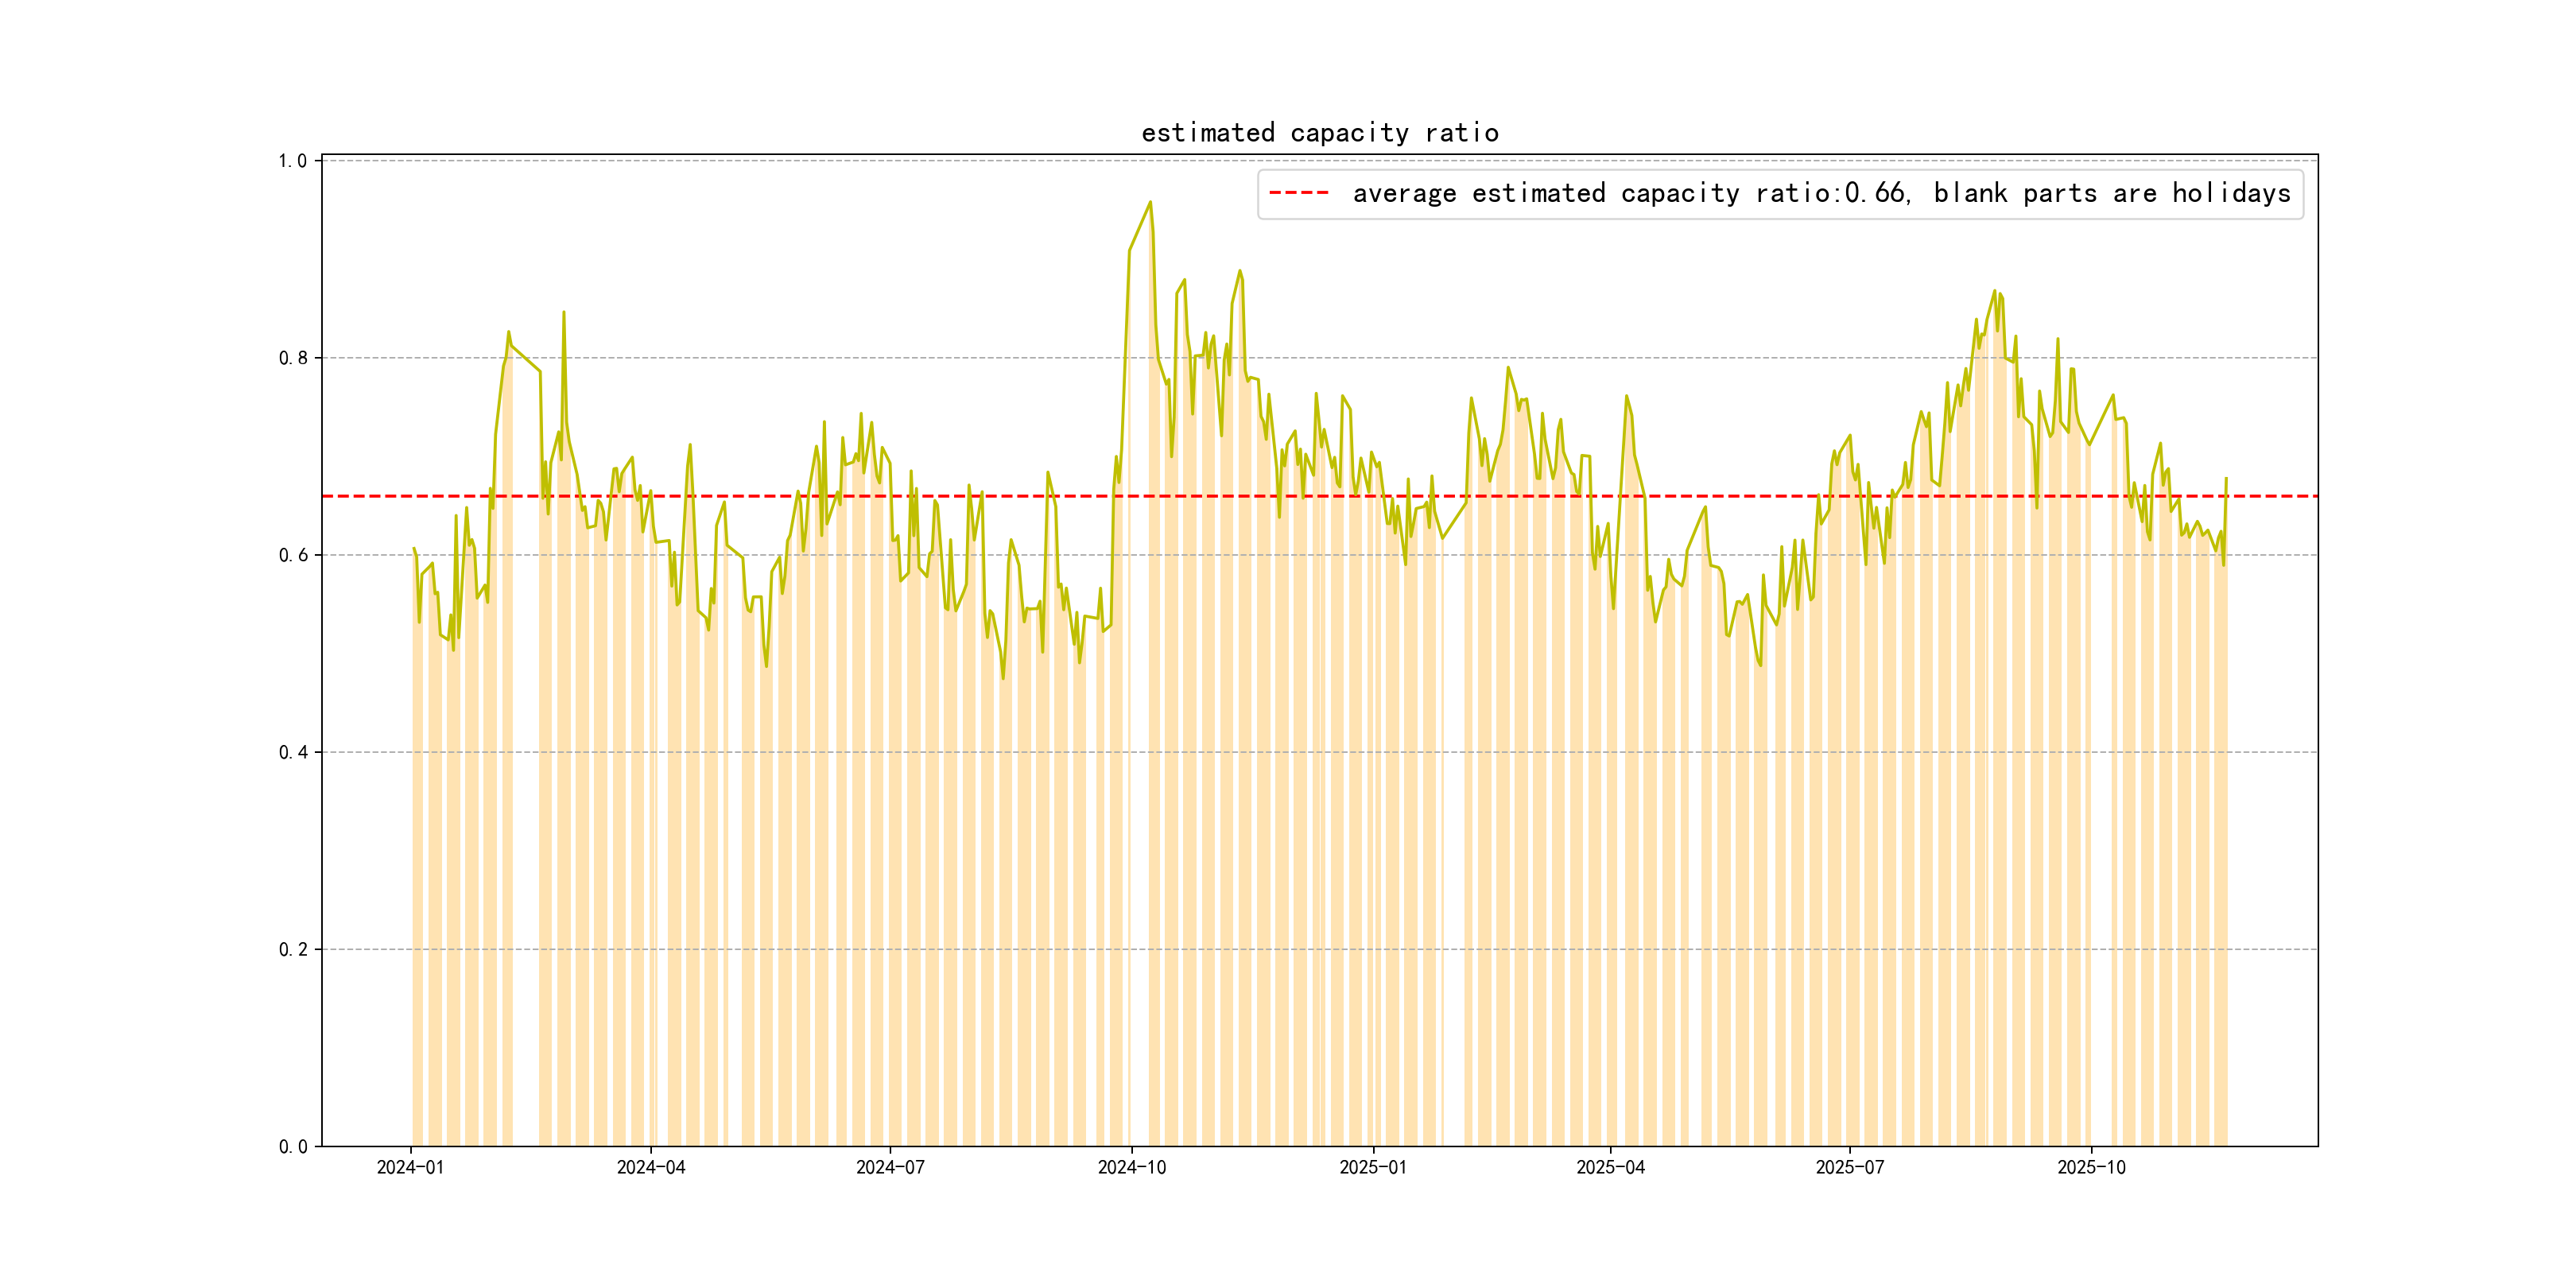The width and height of the screenshot is (2576, 1288).
Task: Click the 0.4 y-axis tick label
Action: (x=292, y=752)
